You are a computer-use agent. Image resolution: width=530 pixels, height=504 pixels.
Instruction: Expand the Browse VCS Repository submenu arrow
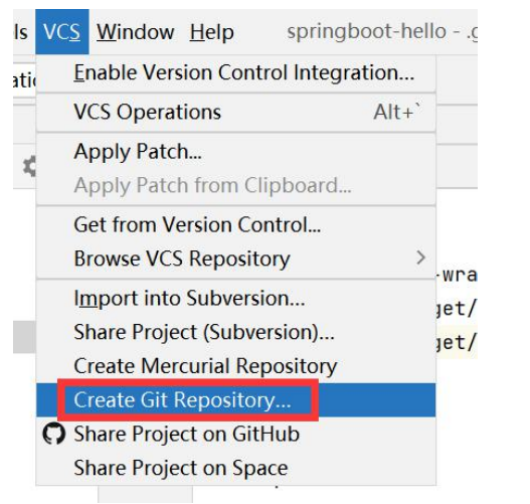point(420,258)
